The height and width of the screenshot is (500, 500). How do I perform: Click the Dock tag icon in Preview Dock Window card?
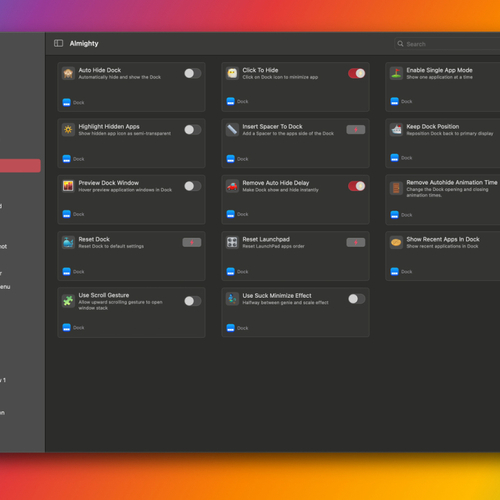[x=67, y=214]
